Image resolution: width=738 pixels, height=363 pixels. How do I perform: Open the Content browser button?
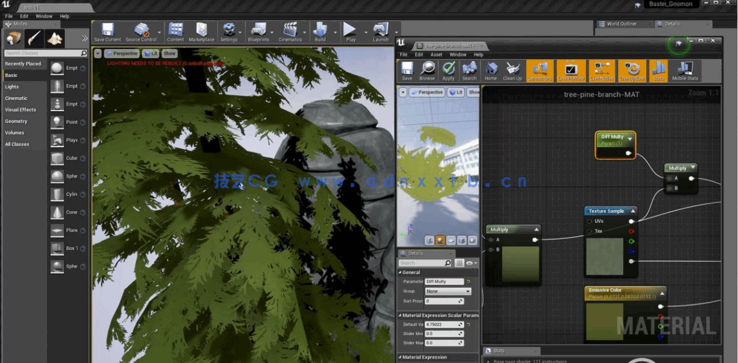click(x=175, y=32)
